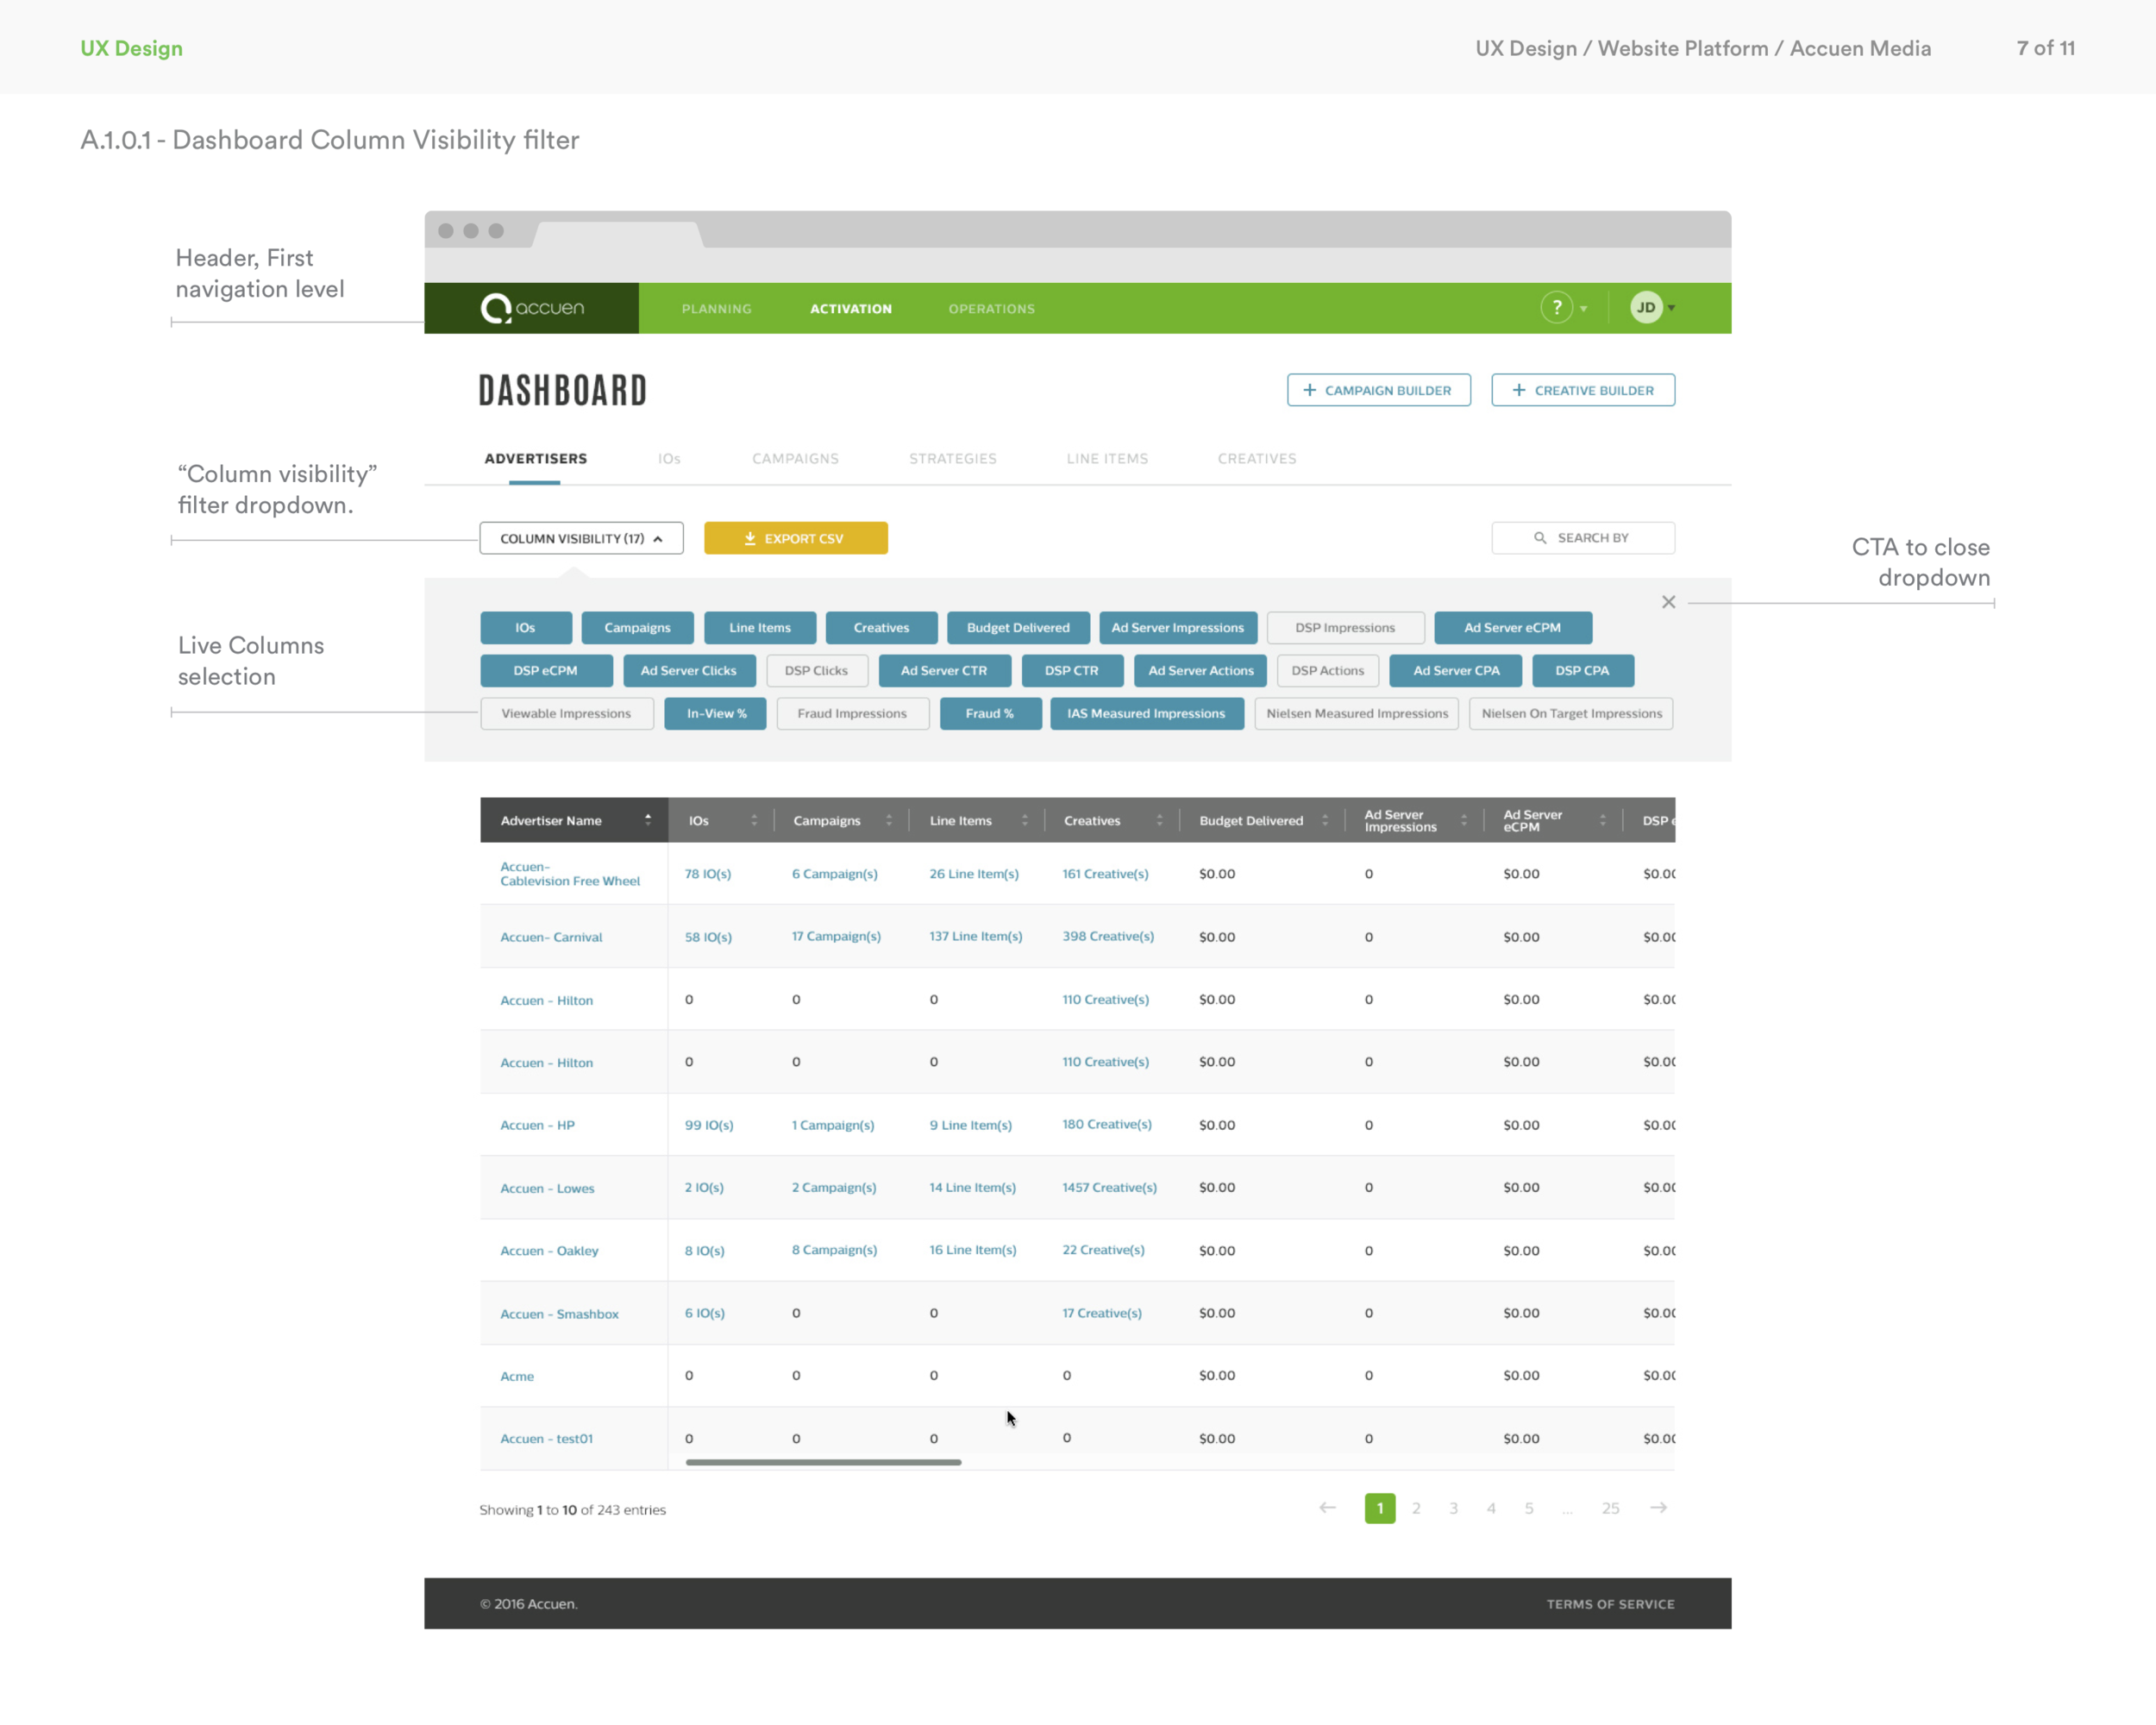
Task: Switch to the Creatives tab
Action: (x=1256, y=459)
